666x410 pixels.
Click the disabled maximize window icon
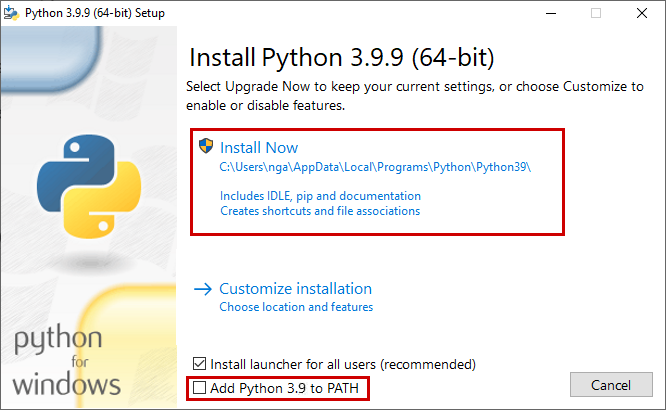click(x=596, y=13)
